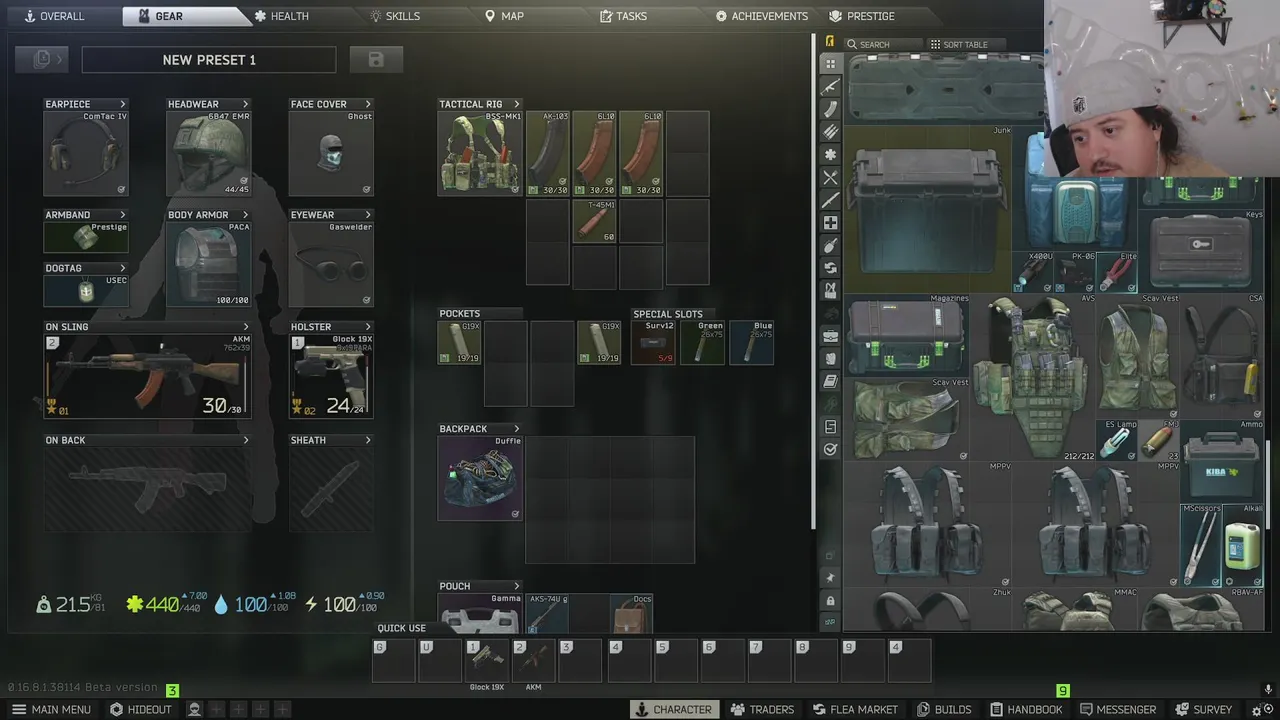Open the Prestige tab
The image size is (1280, 720).
[862, 16]
